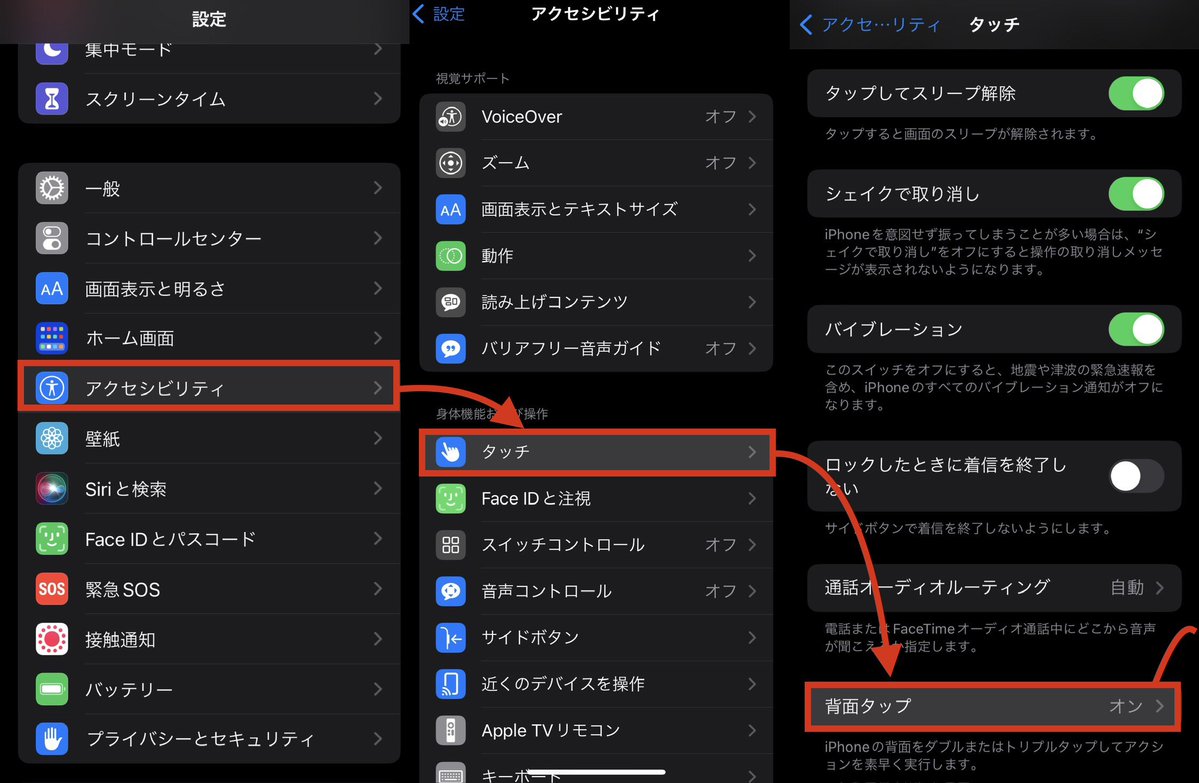Tap the スクリーンタイム hourglass icon
Viewport: 1199px width, 783px height.
51,98
